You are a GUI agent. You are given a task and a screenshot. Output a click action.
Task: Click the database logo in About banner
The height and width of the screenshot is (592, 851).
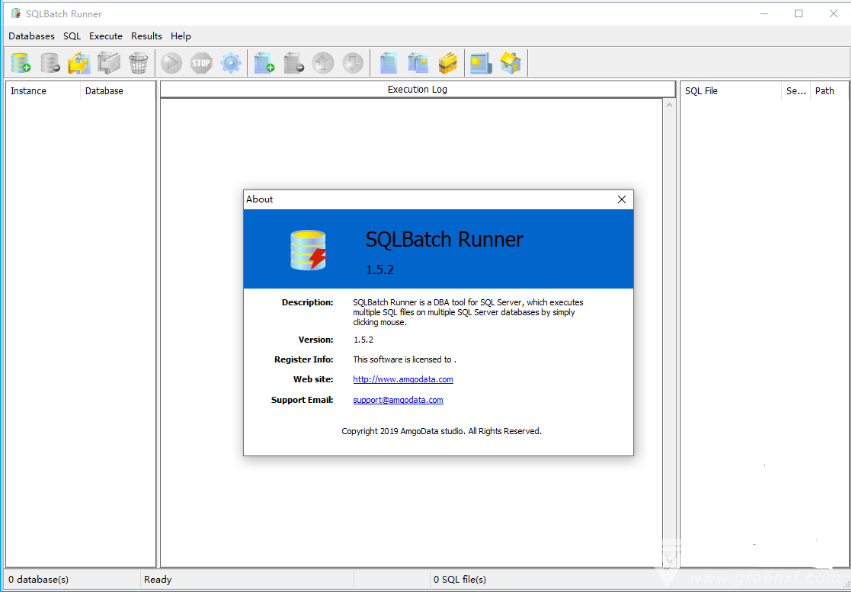308,250
